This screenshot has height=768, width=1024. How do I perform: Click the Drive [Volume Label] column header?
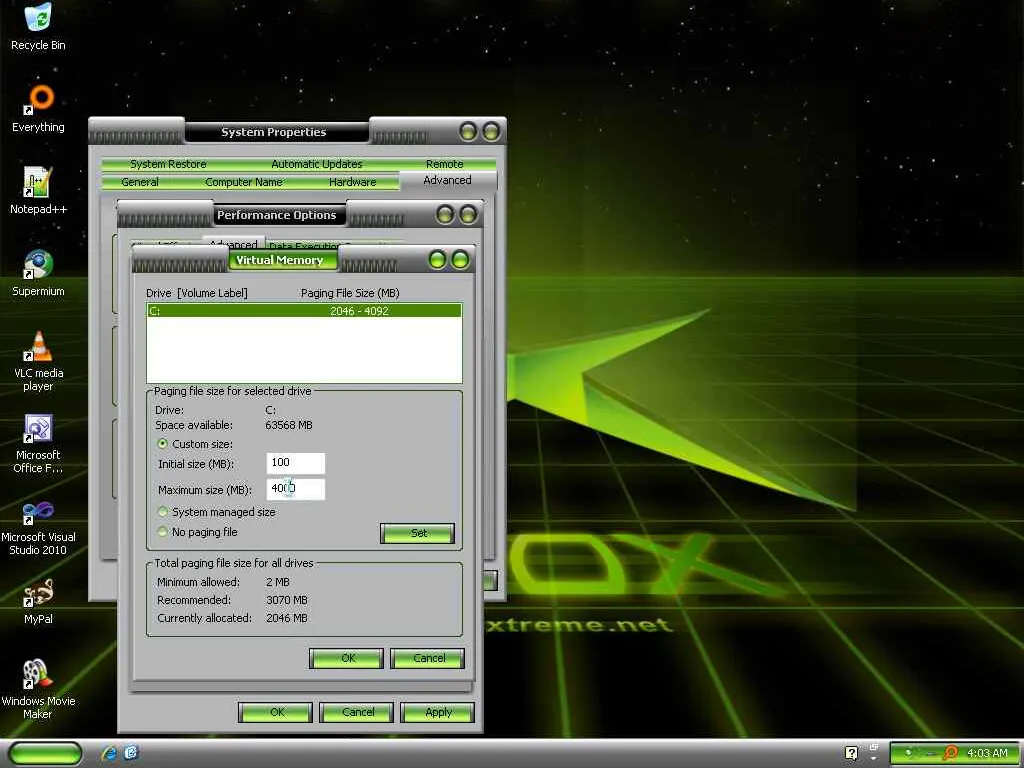197,293
